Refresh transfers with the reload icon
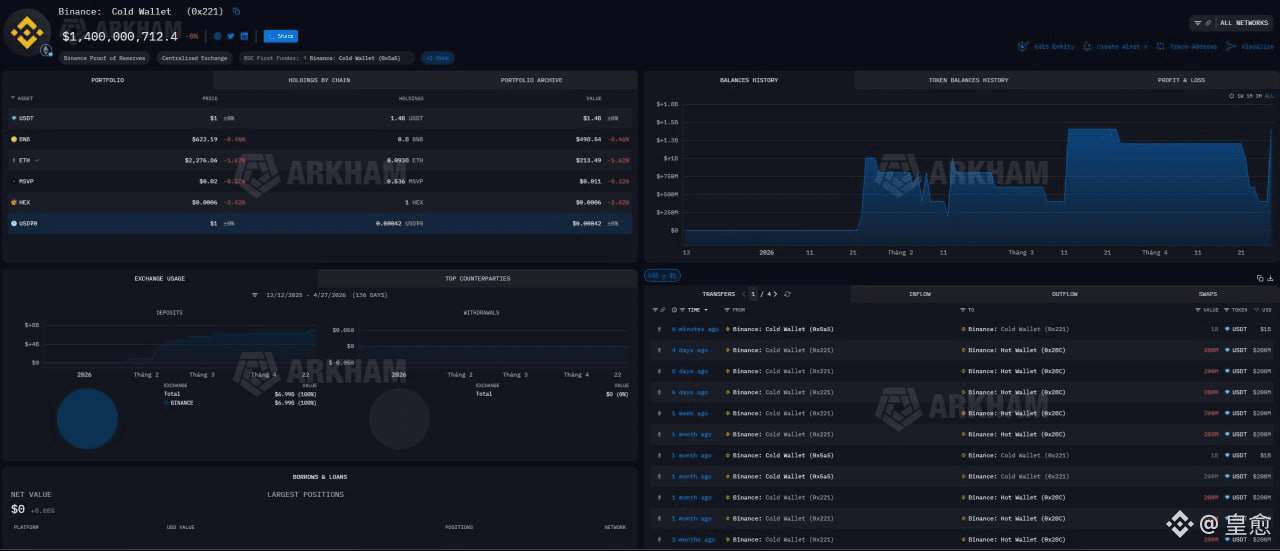The width and height of the screenshot is (1280, 551). 788,294
